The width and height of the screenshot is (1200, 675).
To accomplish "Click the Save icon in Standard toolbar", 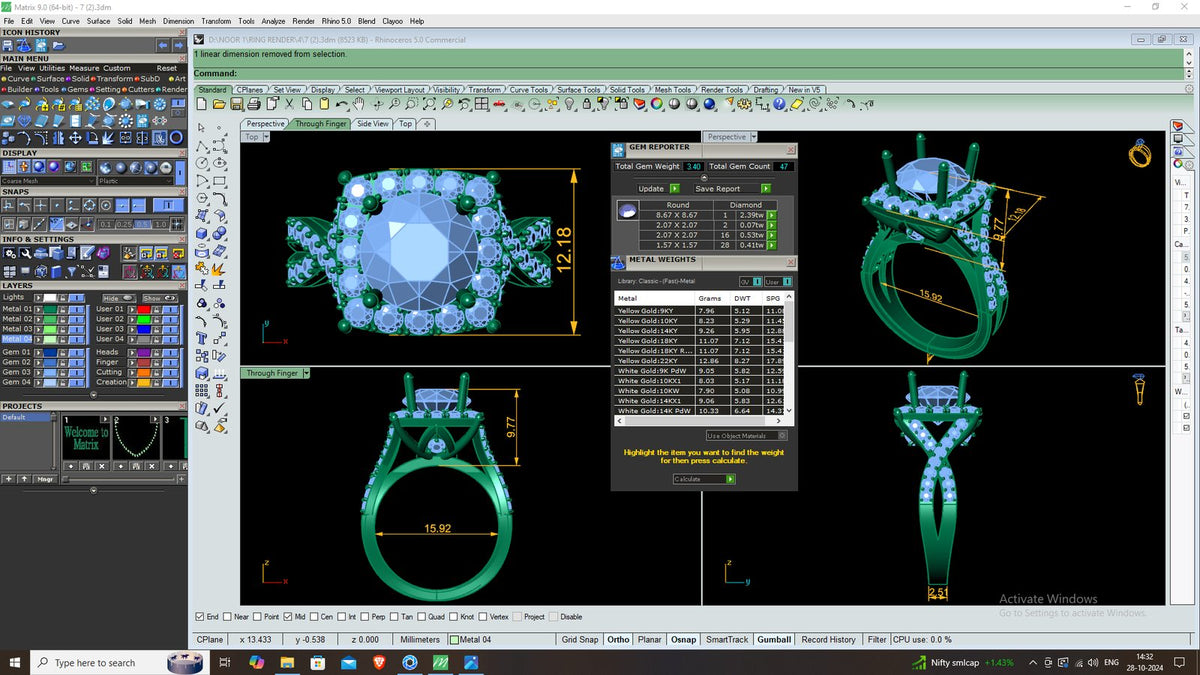I will 236,104.
